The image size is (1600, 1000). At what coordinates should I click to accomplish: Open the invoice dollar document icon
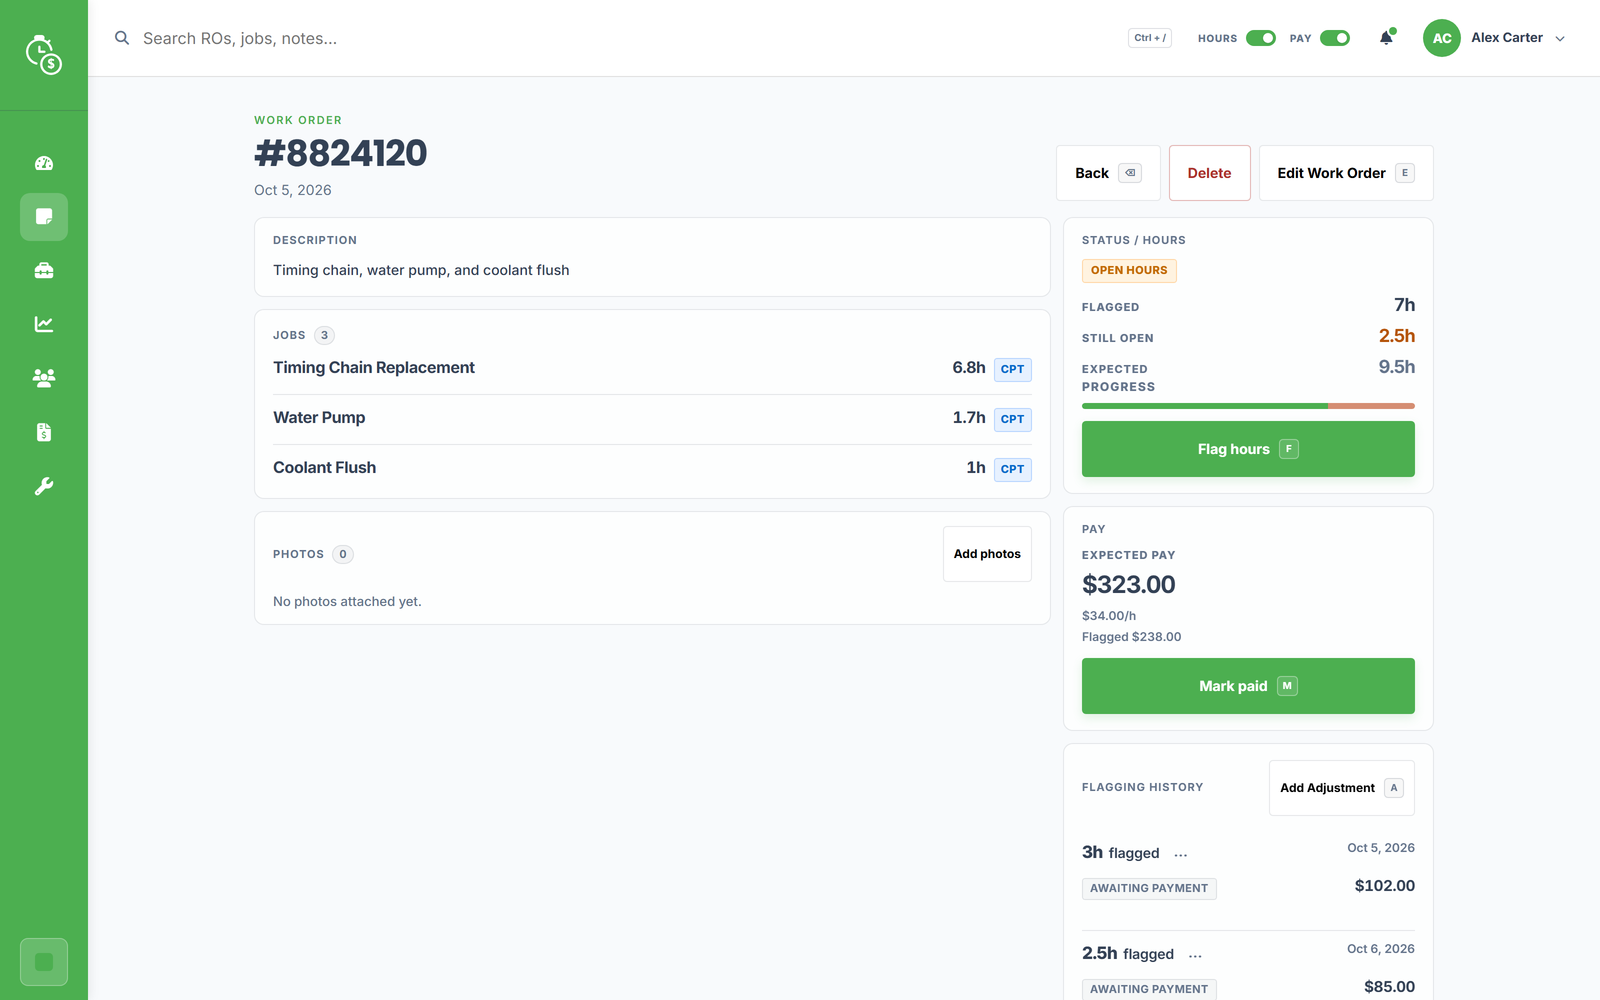(x=44, y=432)
